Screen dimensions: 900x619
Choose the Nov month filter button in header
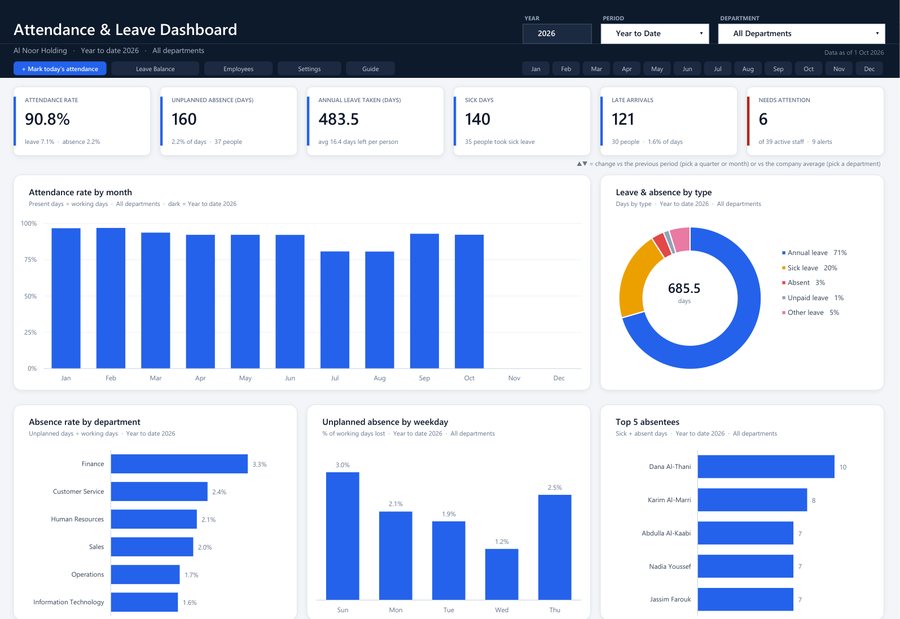point(839,69)
